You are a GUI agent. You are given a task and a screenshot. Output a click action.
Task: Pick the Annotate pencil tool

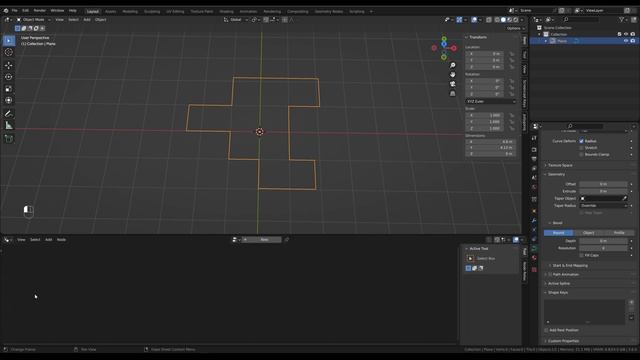coord(9,114)
